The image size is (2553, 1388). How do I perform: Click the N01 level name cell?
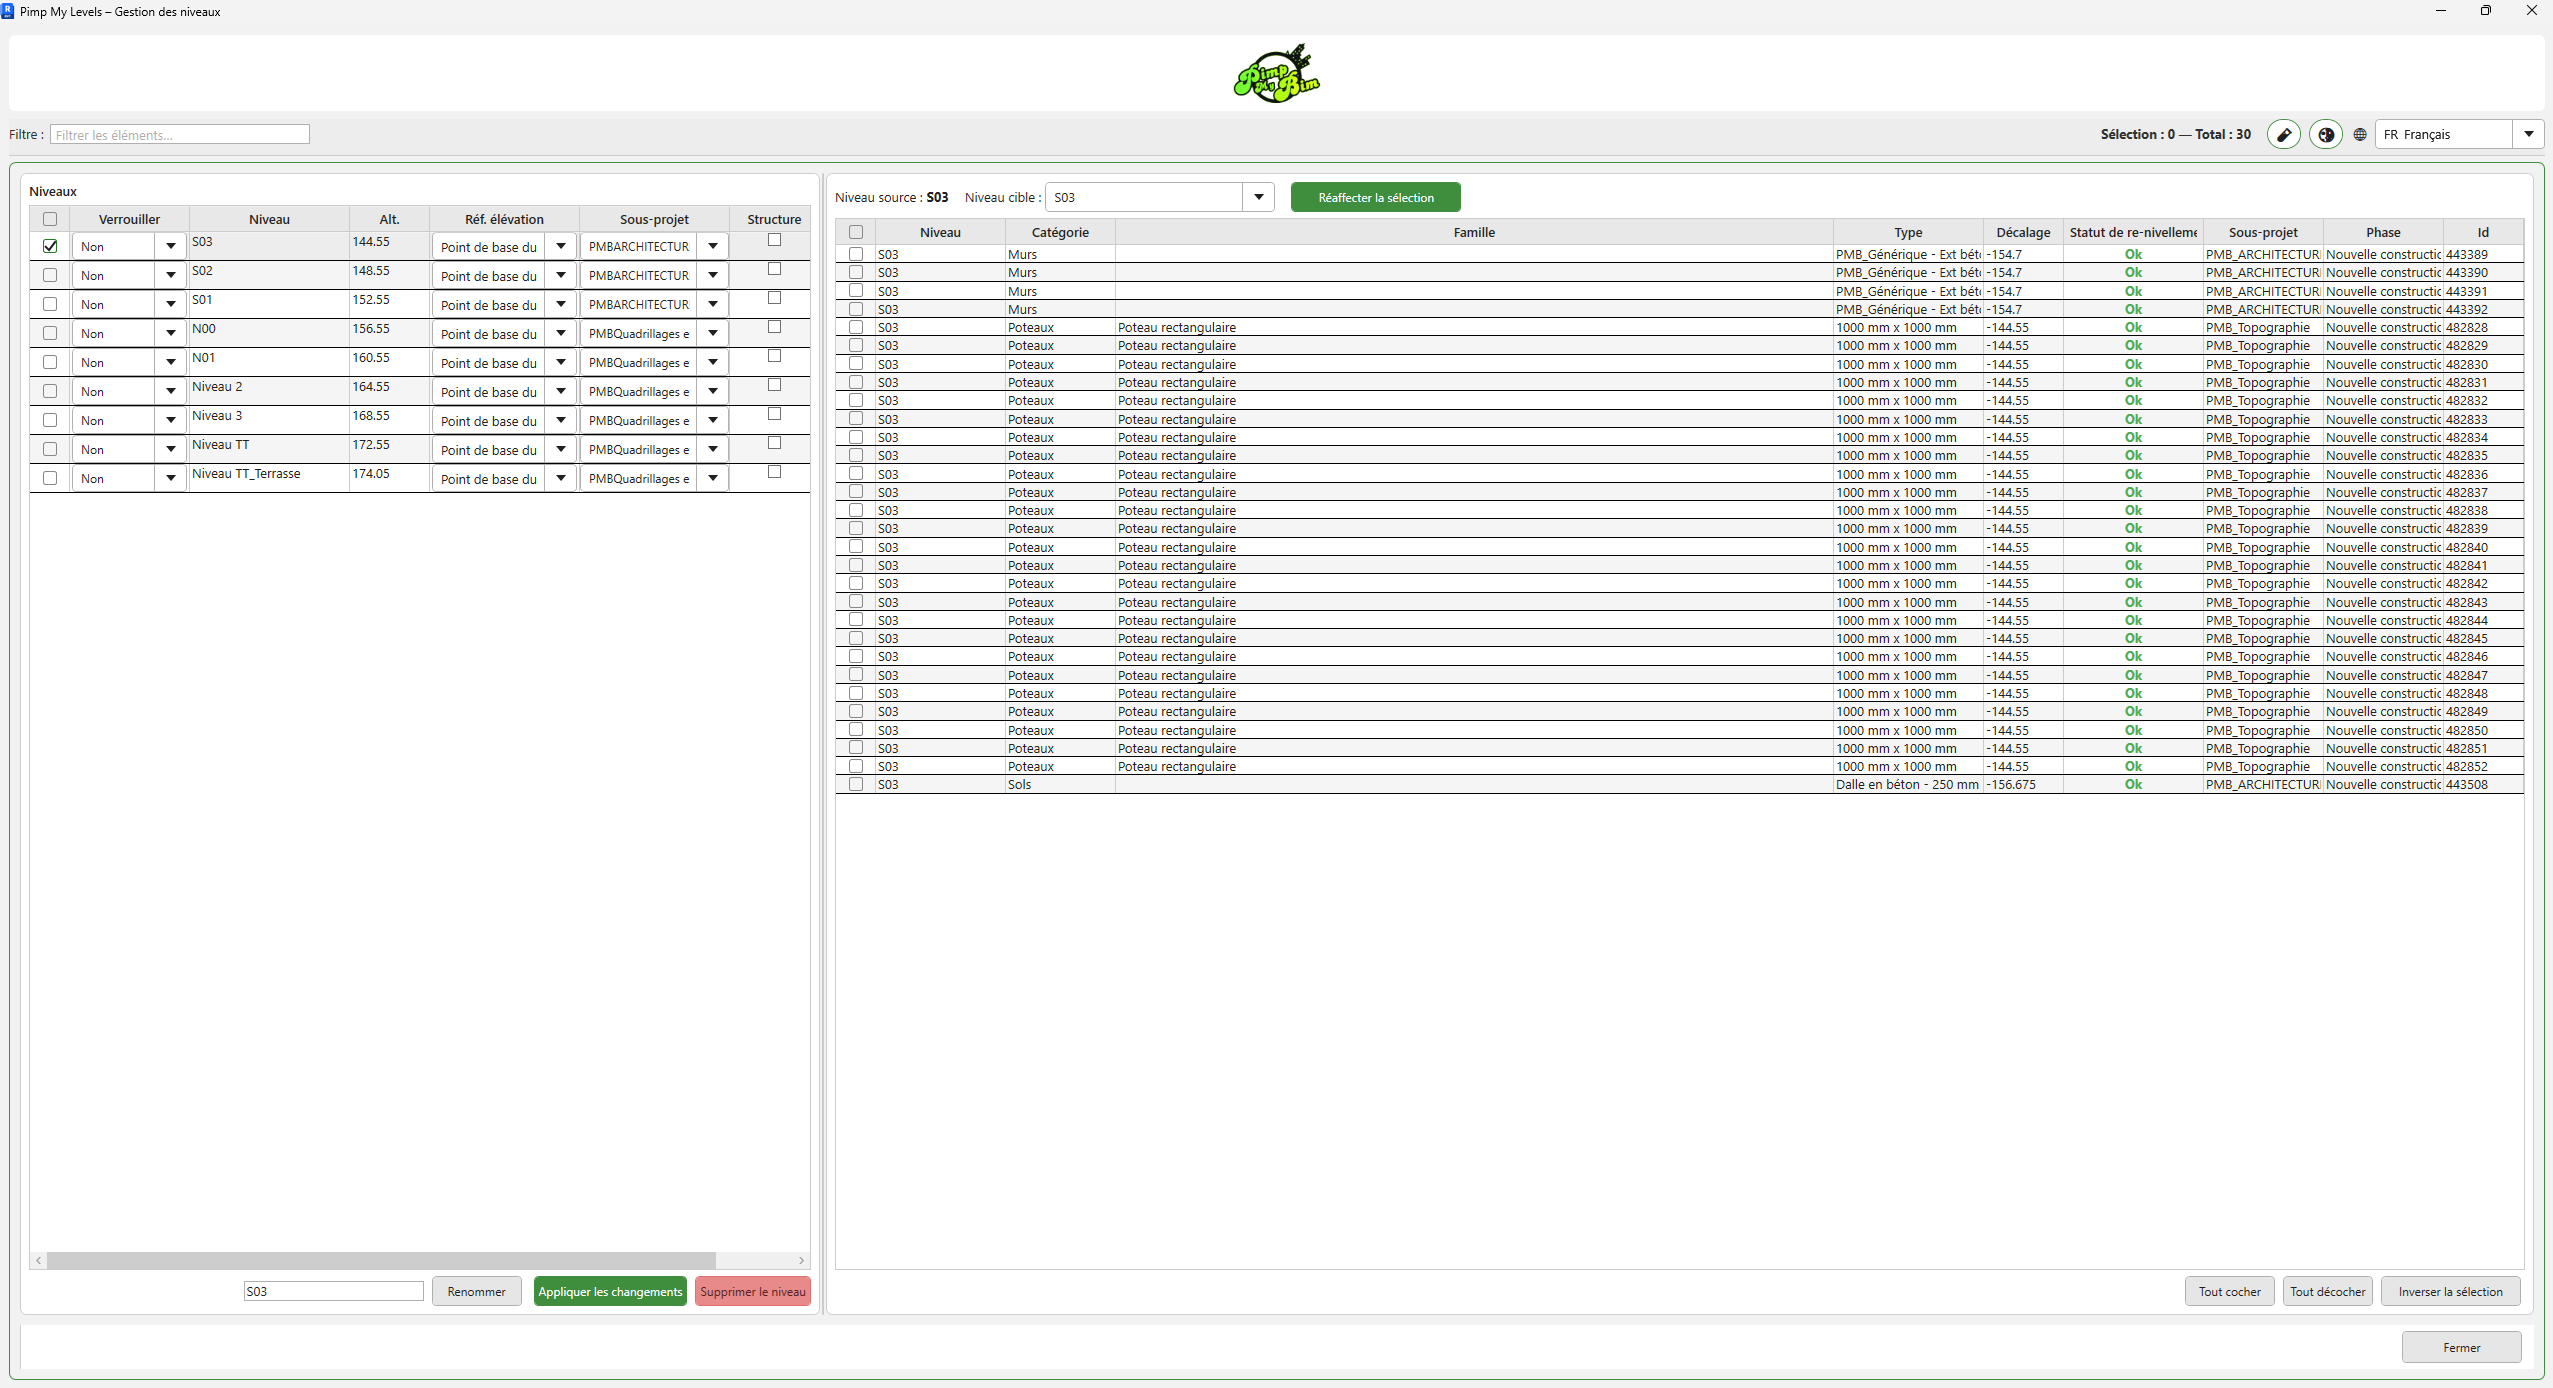click(269, 362)
